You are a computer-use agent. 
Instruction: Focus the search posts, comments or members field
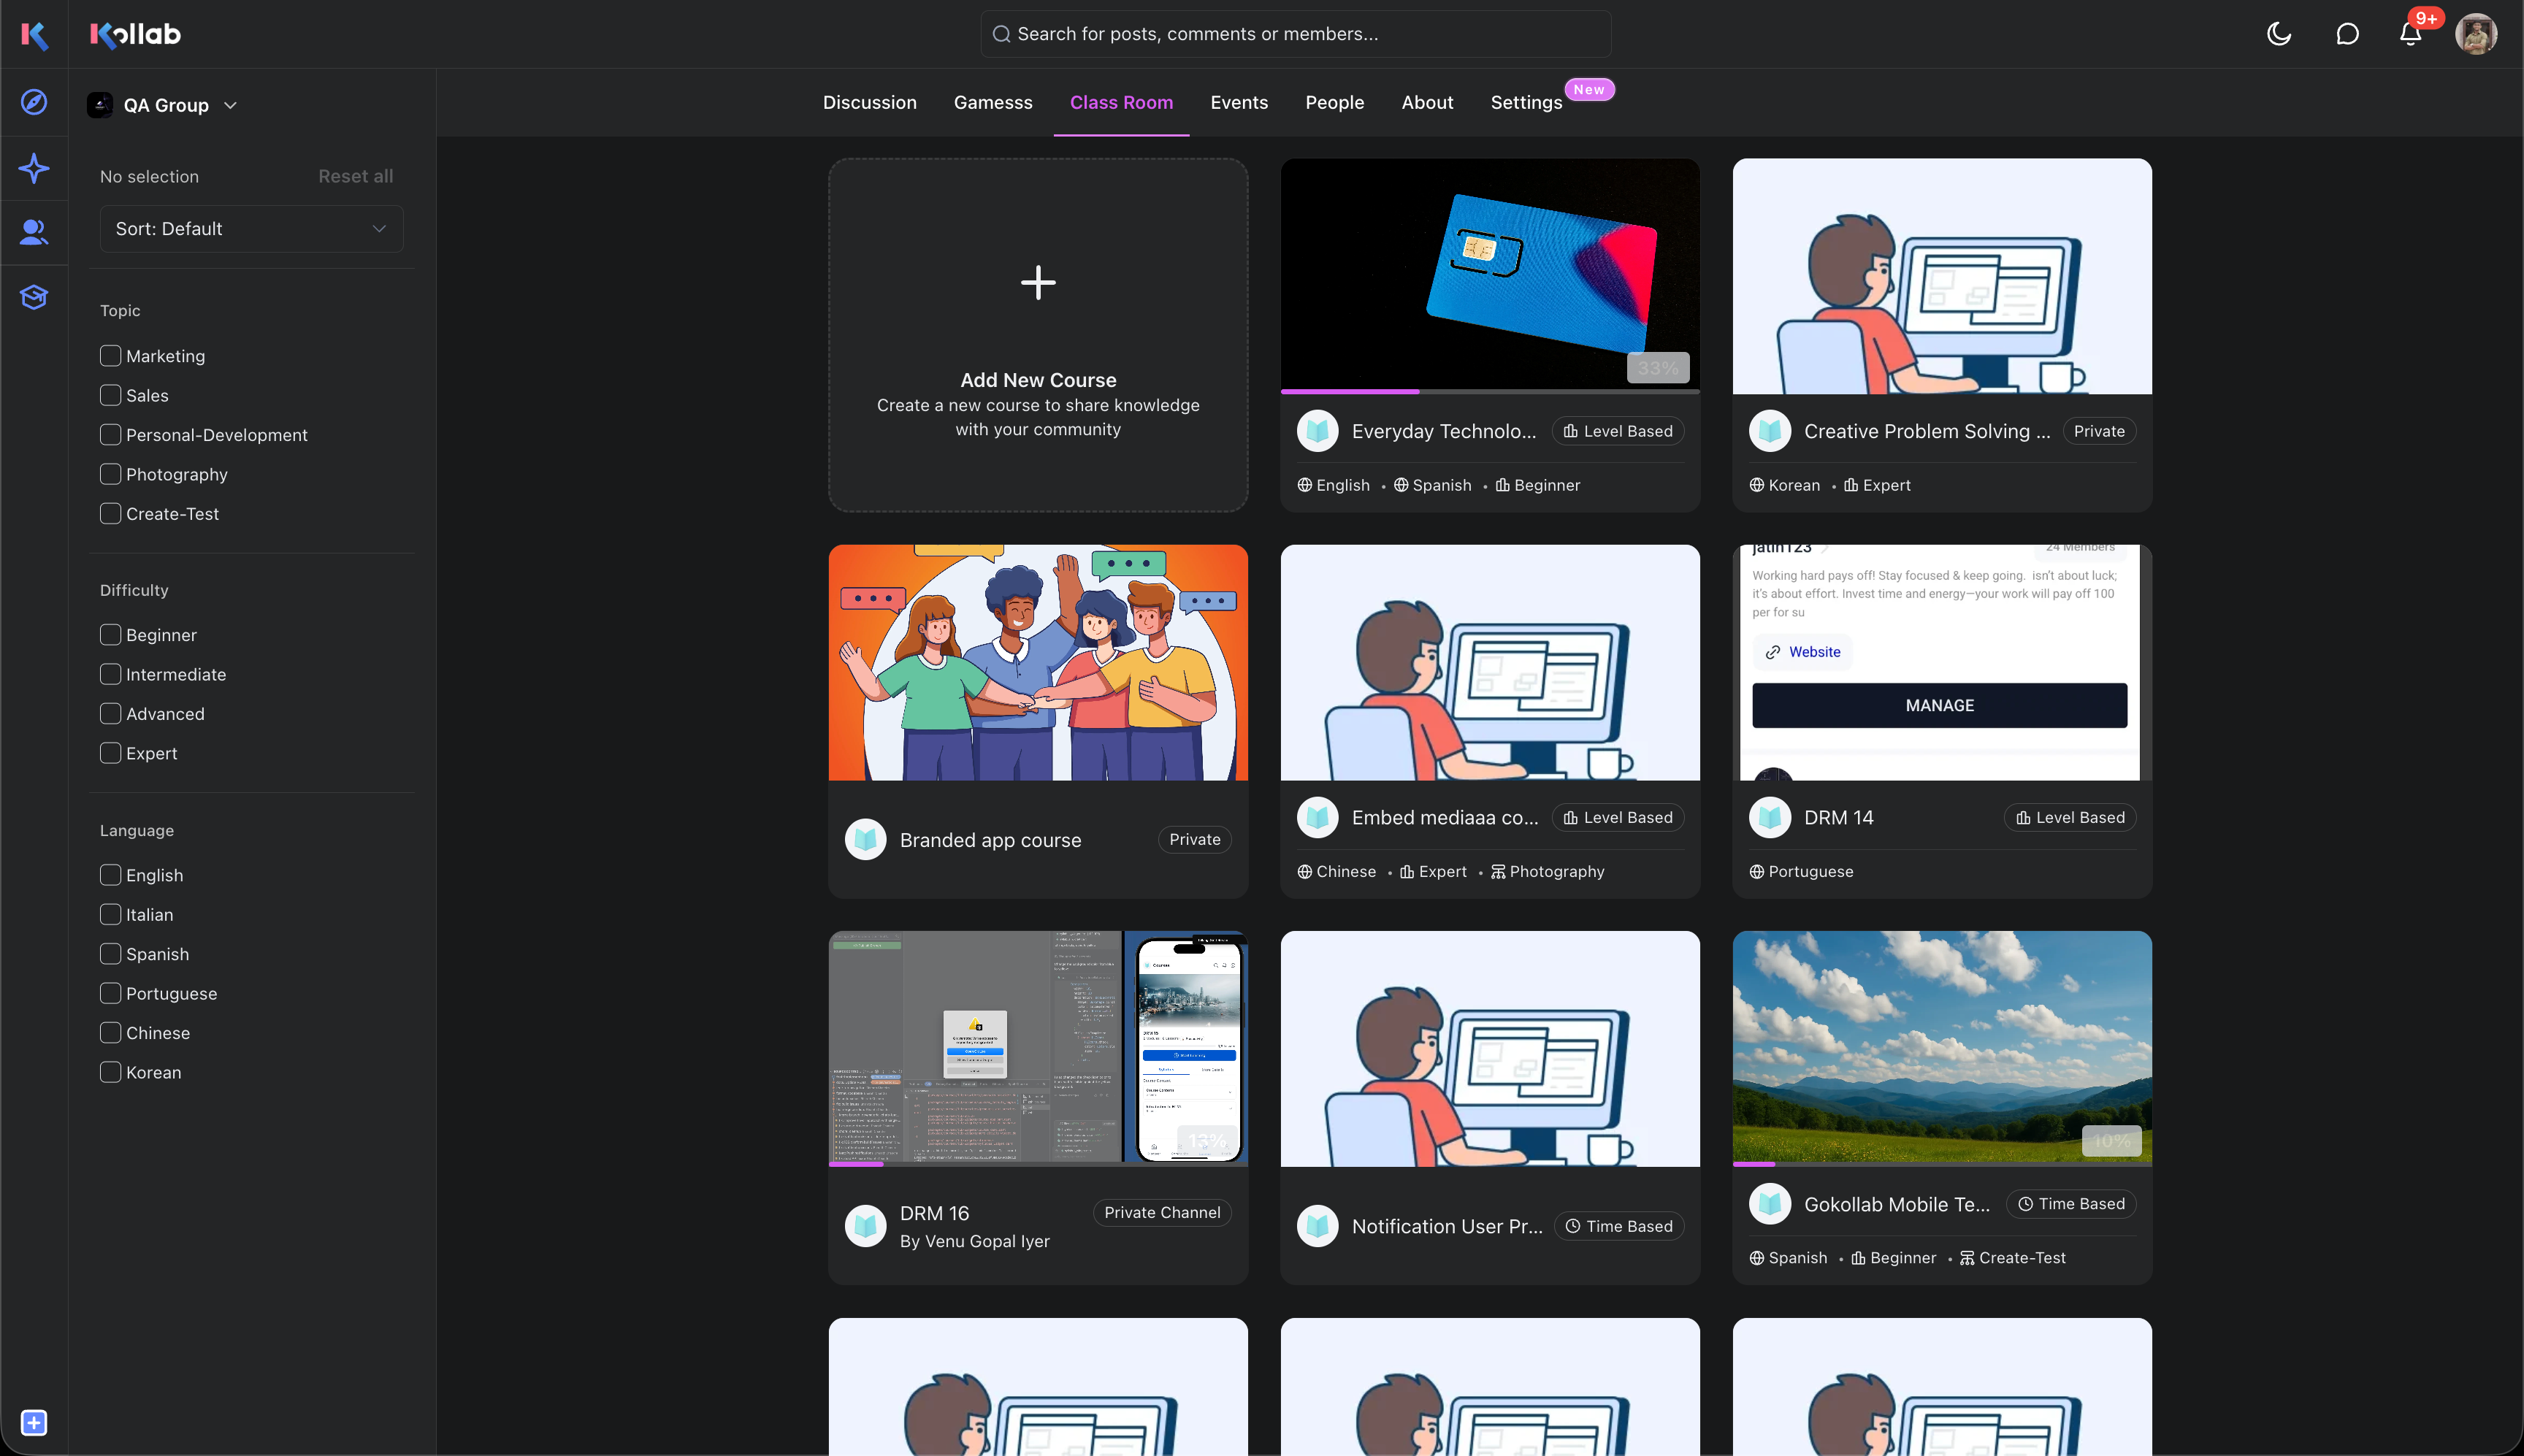(x=1295, y=34)
